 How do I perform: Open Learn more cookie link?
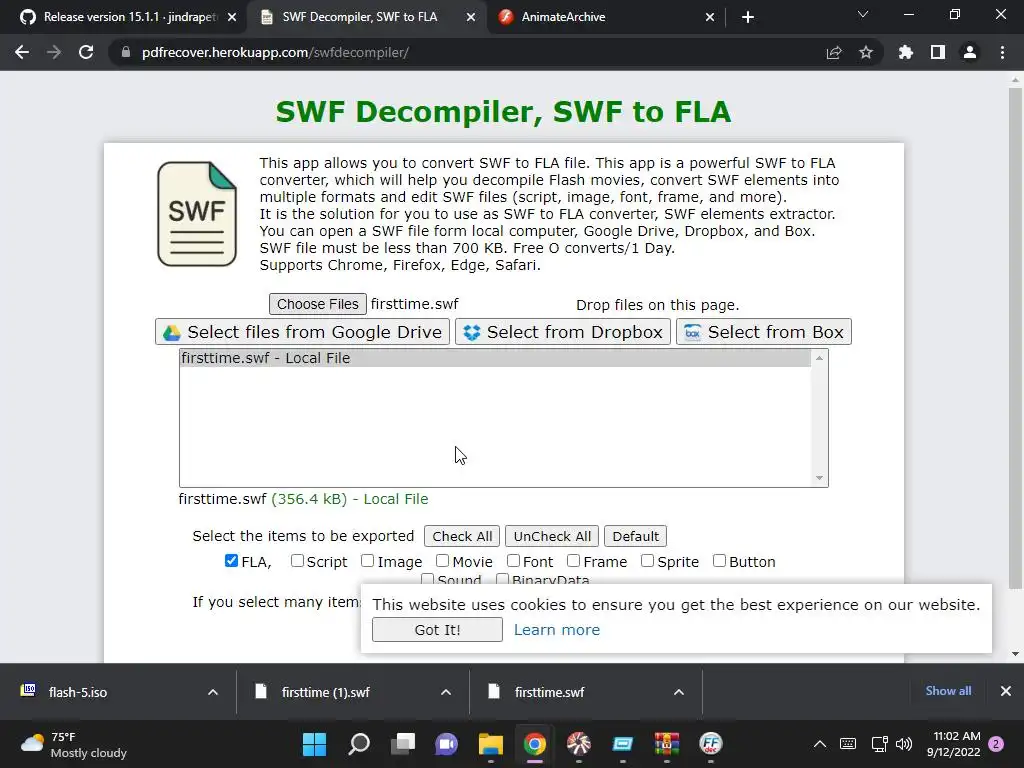click(x=556, y=630)
